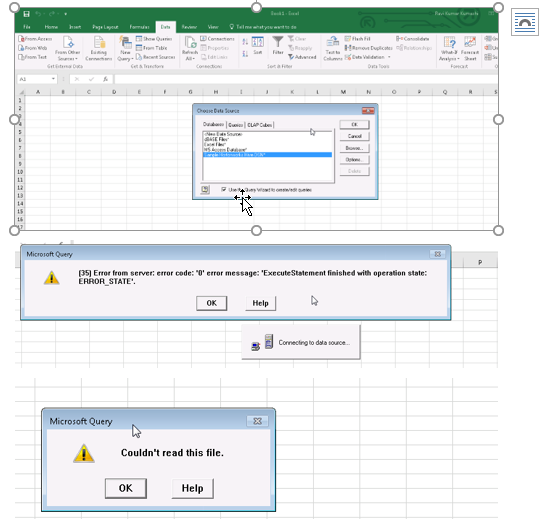Click in the Excel formula bar
Viewport: 559px width, 519px height.
306,79
